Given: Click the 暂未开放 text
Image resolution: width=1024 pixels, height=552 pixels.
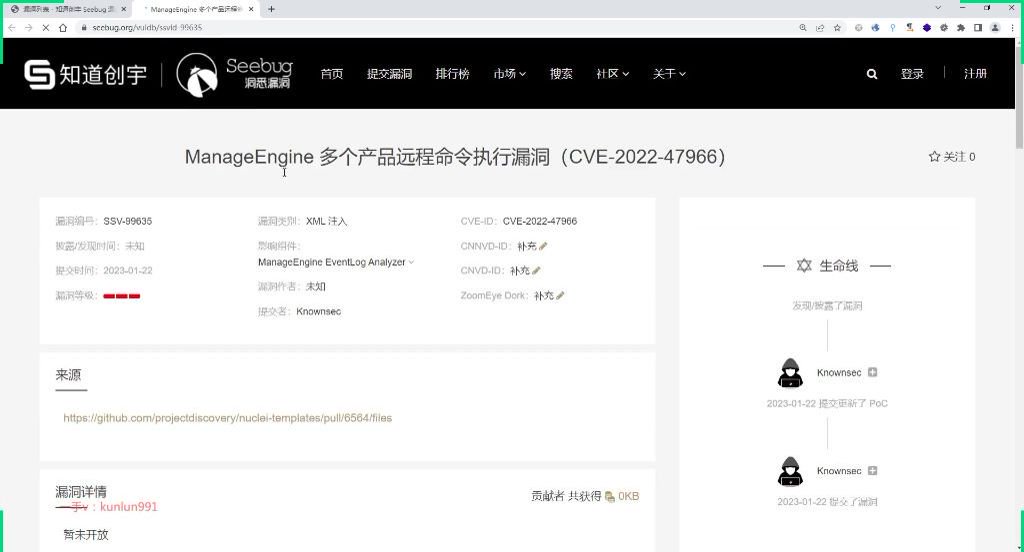Looking at the screenshot, I should 86,534.
